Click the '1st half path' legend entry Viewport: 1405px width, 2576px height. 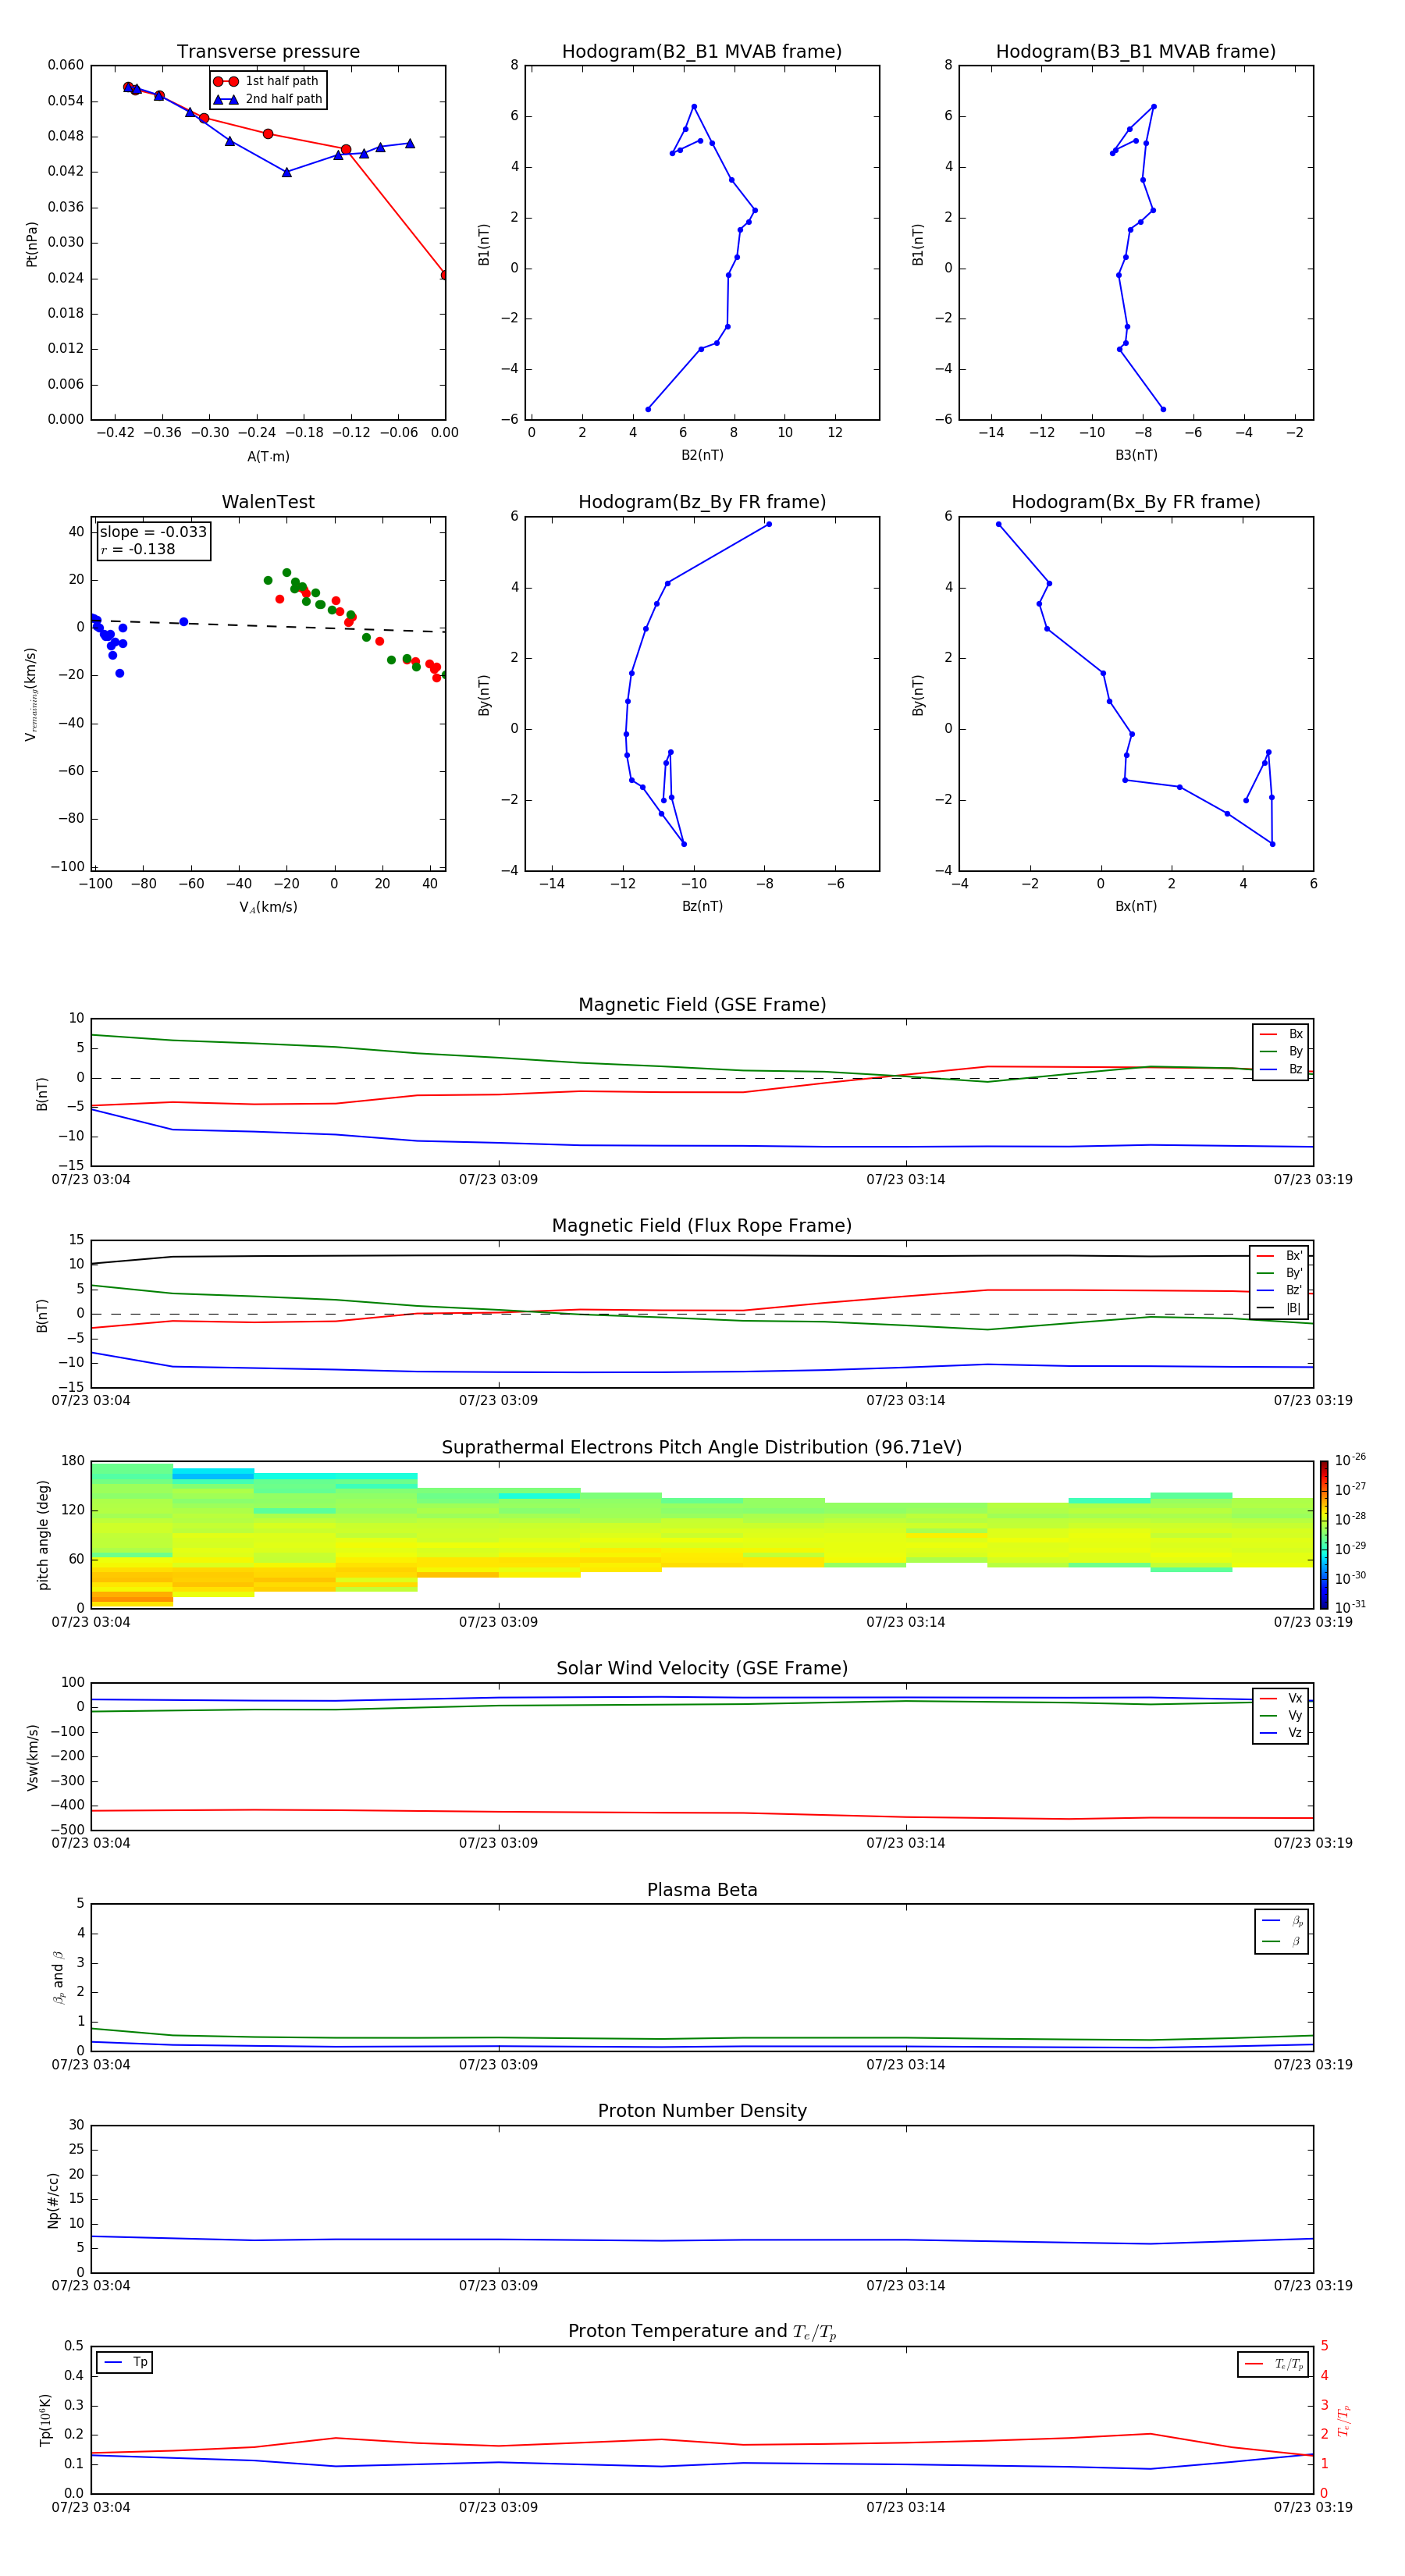click(x=267, y=81)
